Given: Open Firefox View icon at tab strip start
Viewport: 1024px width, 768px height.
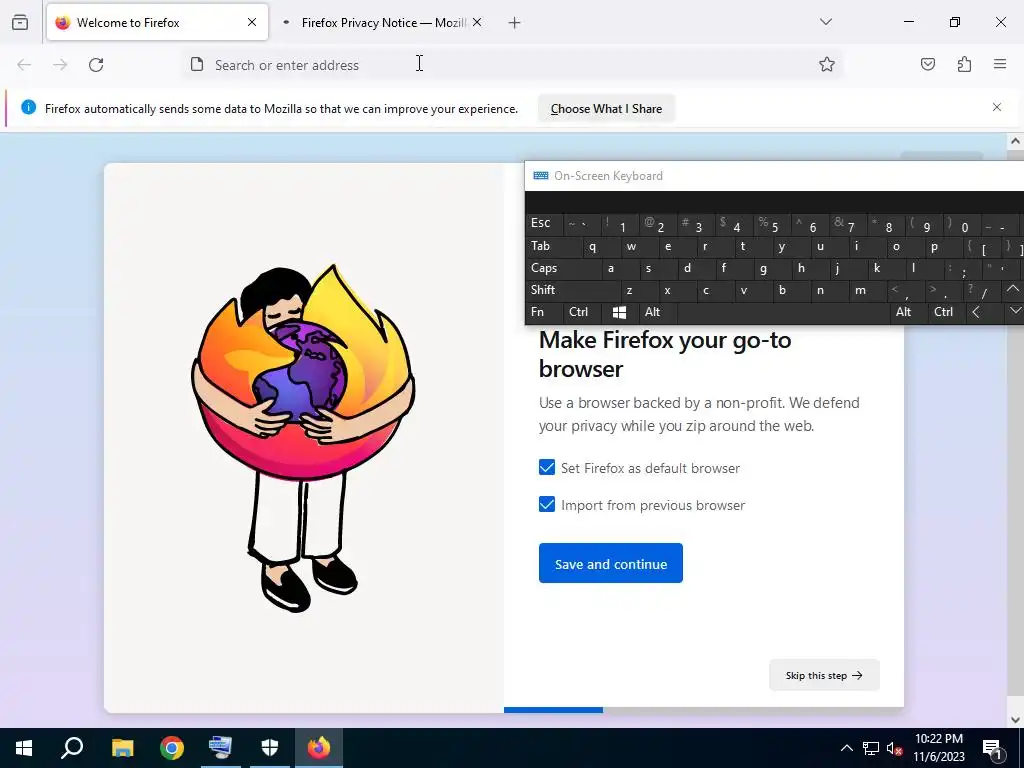Looking at the screenshot, I should [20, 23].
